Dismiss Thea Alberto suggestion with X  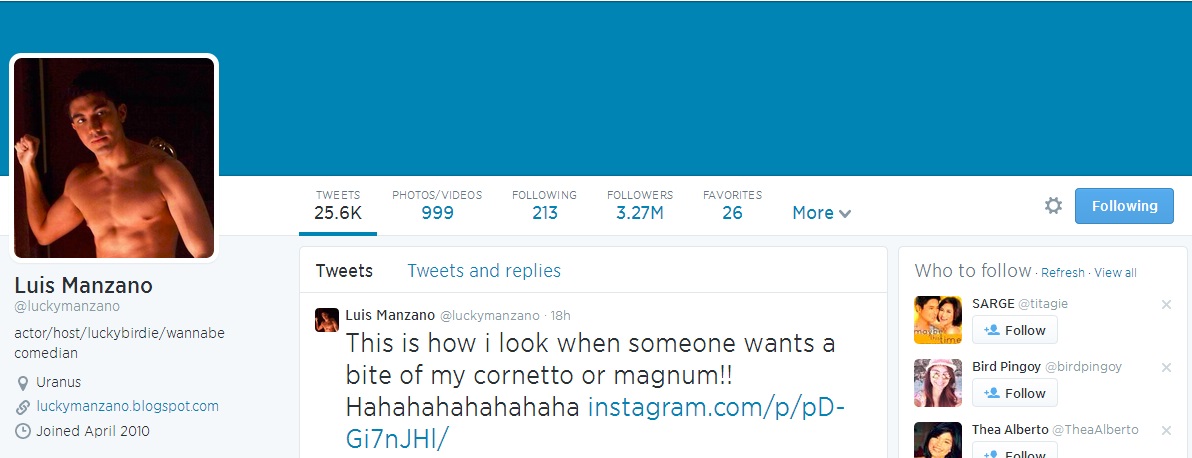click(1166, 431)
